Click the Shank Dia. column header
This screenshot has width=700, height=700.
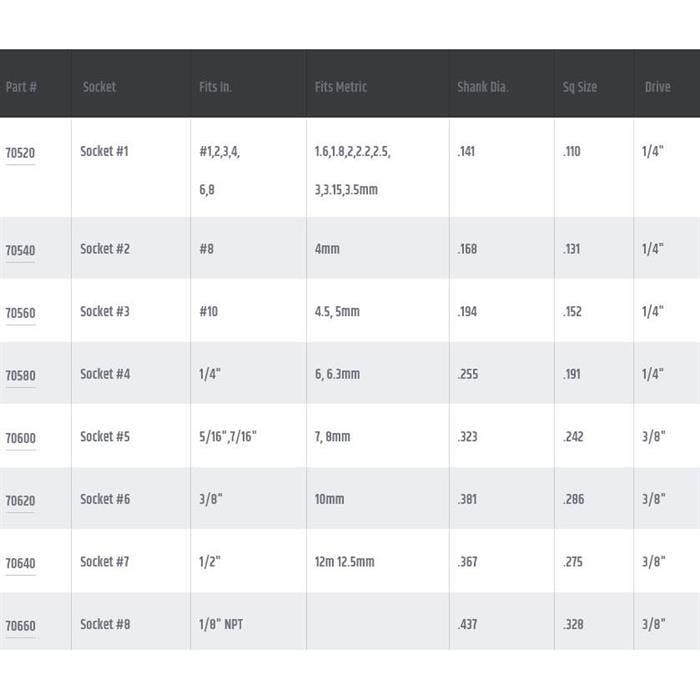(x=483, y=87)
